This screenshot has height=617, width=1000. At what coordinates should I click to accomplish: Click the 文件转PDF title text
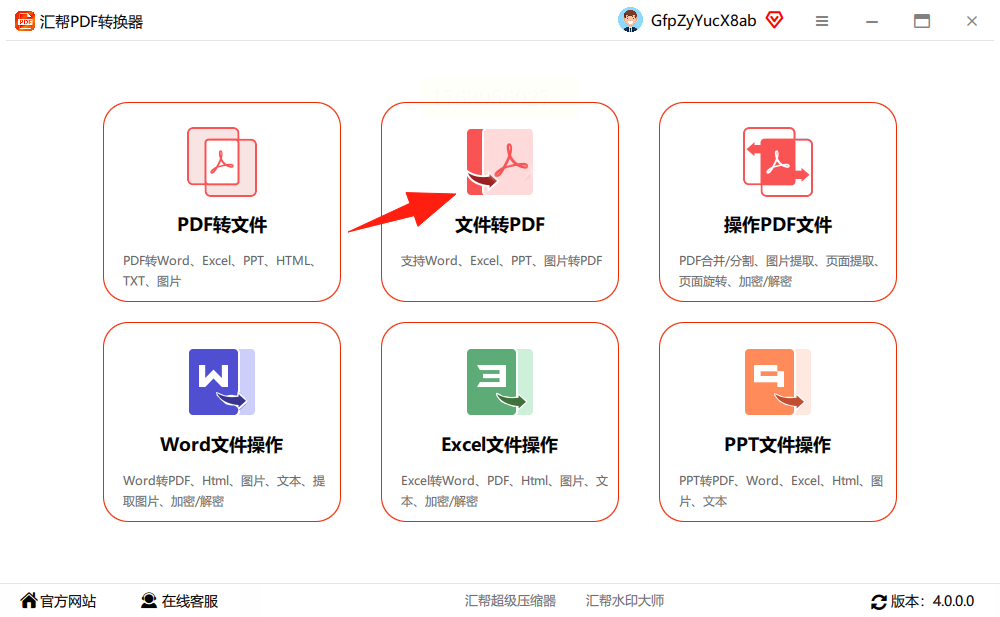499,225
